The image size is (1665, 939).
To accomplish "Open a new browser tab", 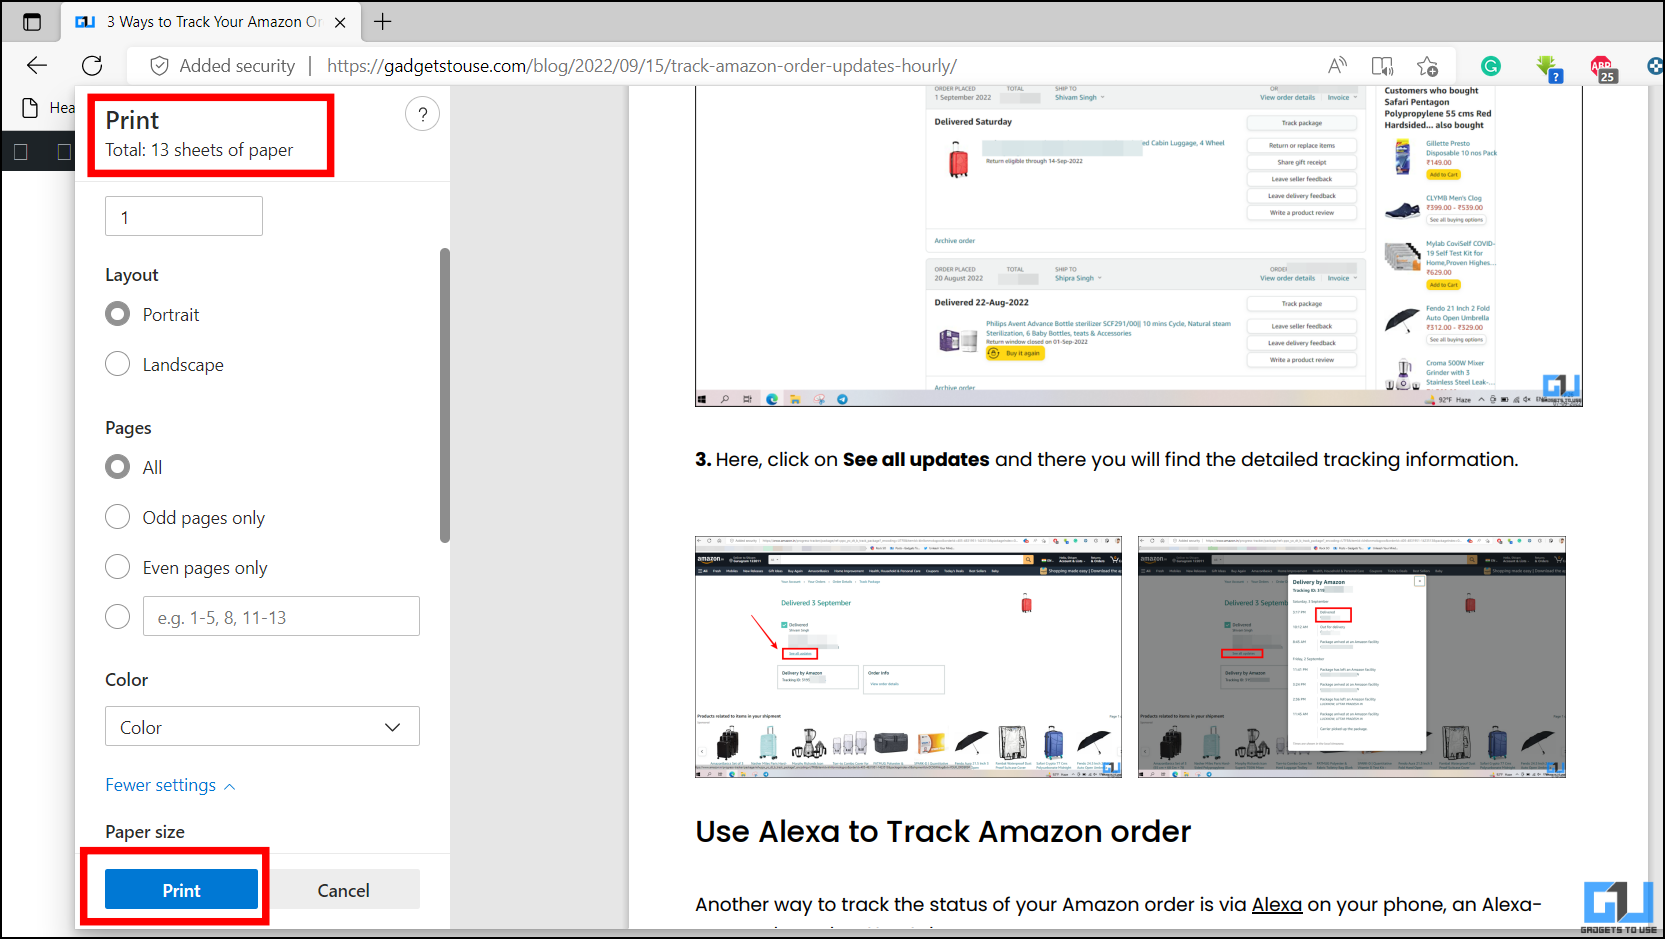I will pos(382,21).
